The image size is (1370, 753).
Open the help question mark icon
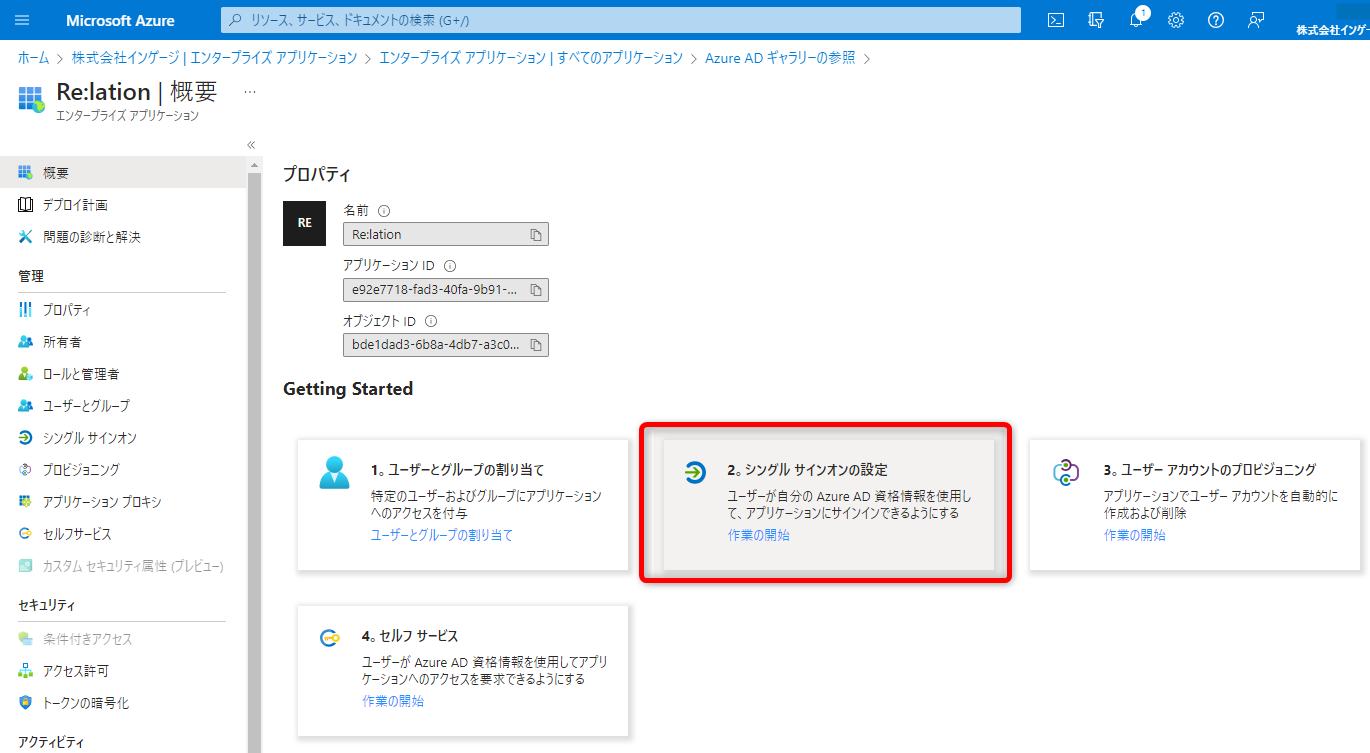point(1216,20)
